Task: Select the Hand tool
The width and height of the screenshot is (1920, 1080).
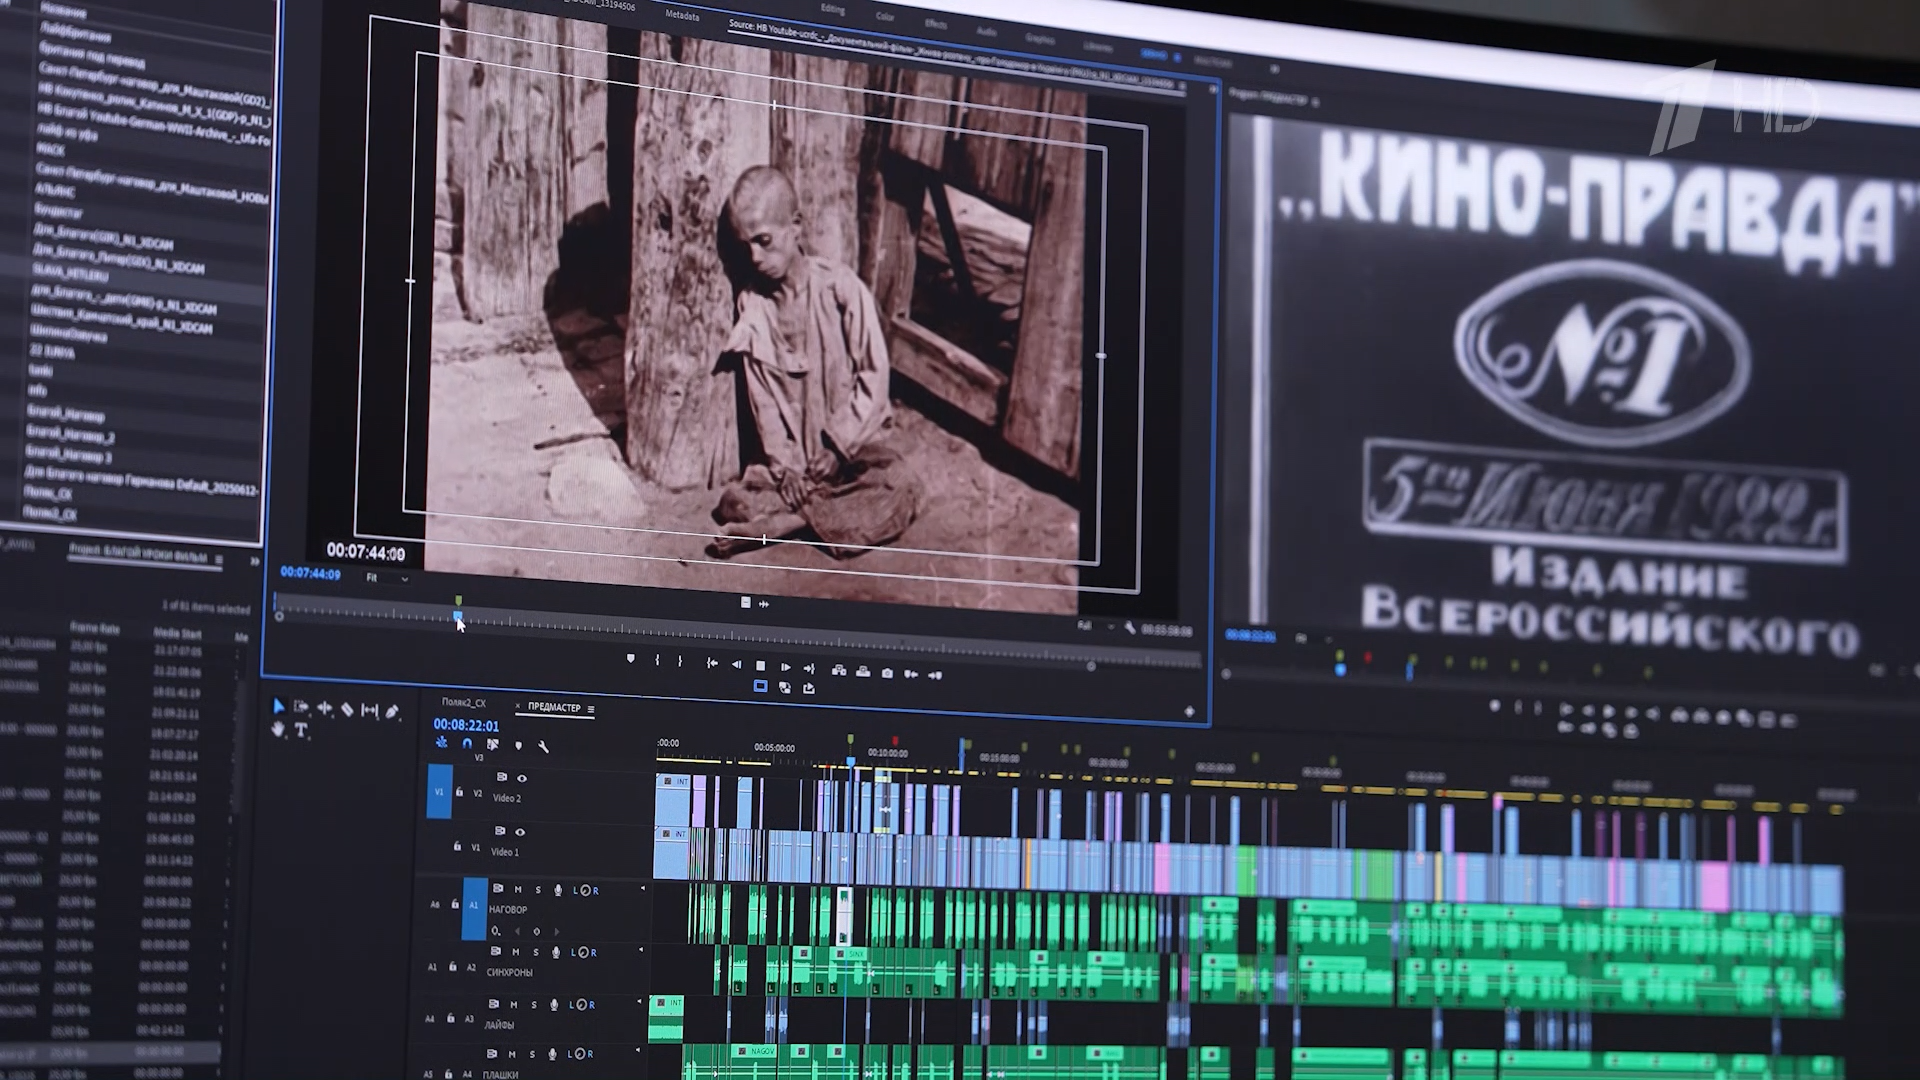Action: coord(278,730)
